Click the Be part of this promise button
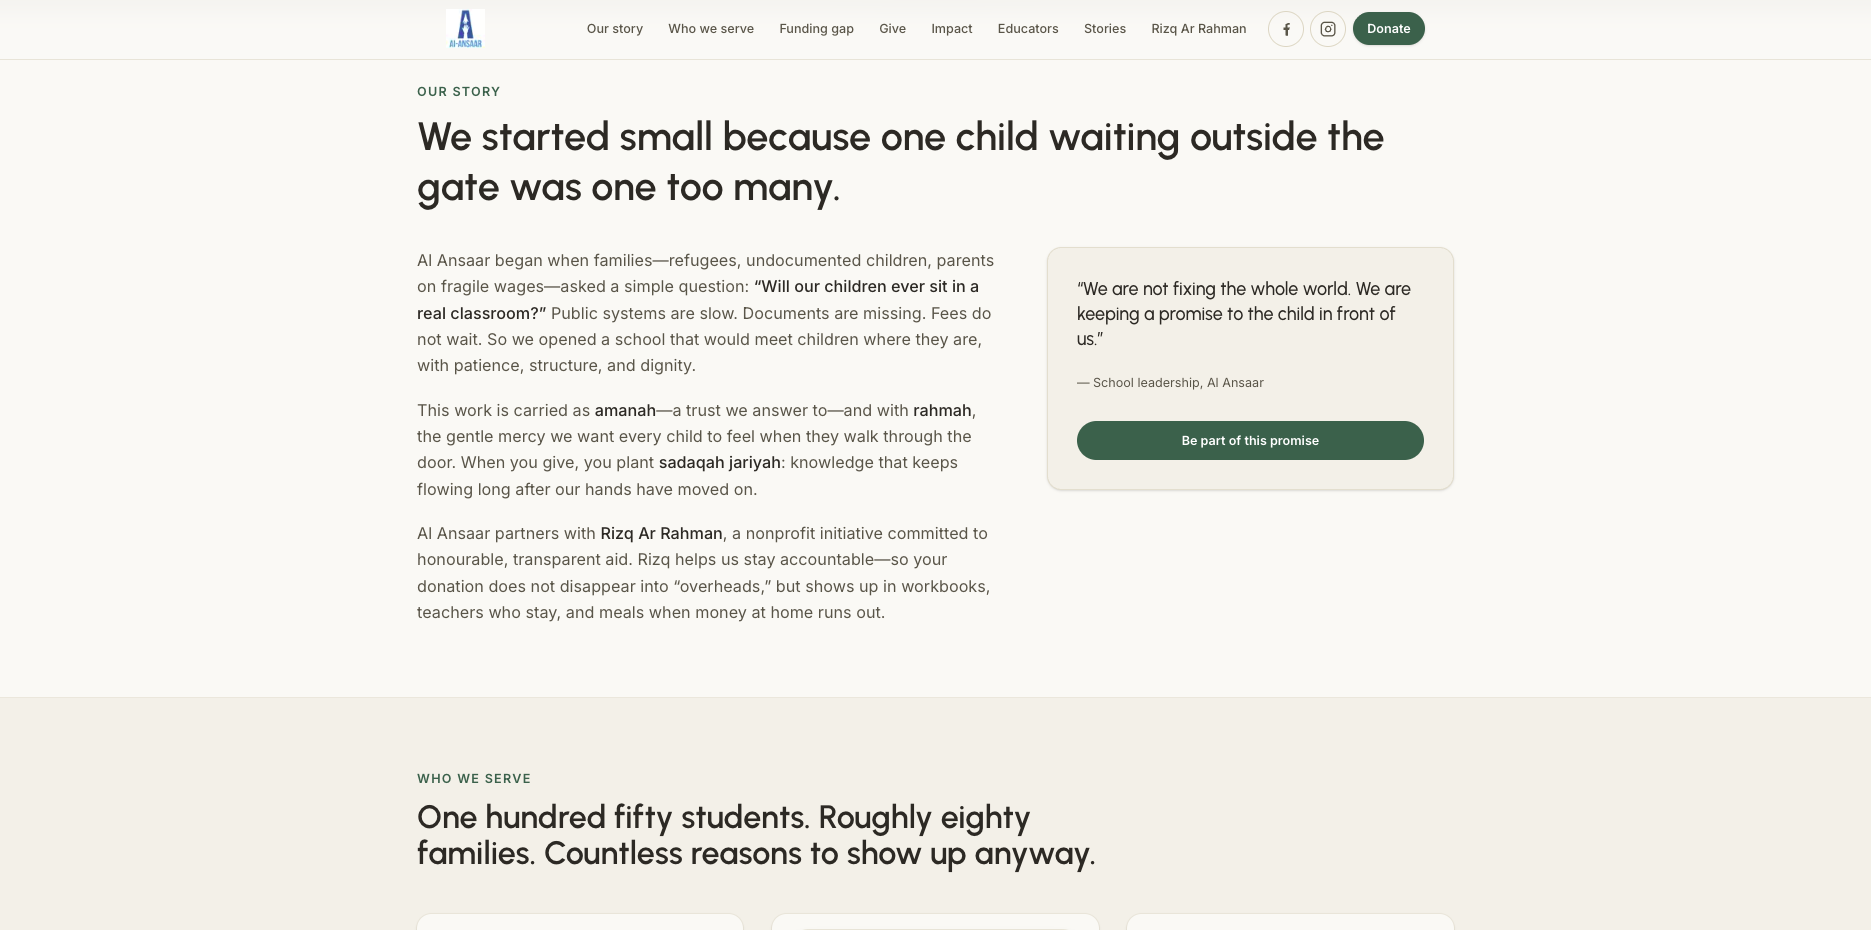This screenshot has height=930, width=1871. [1250, 441]
